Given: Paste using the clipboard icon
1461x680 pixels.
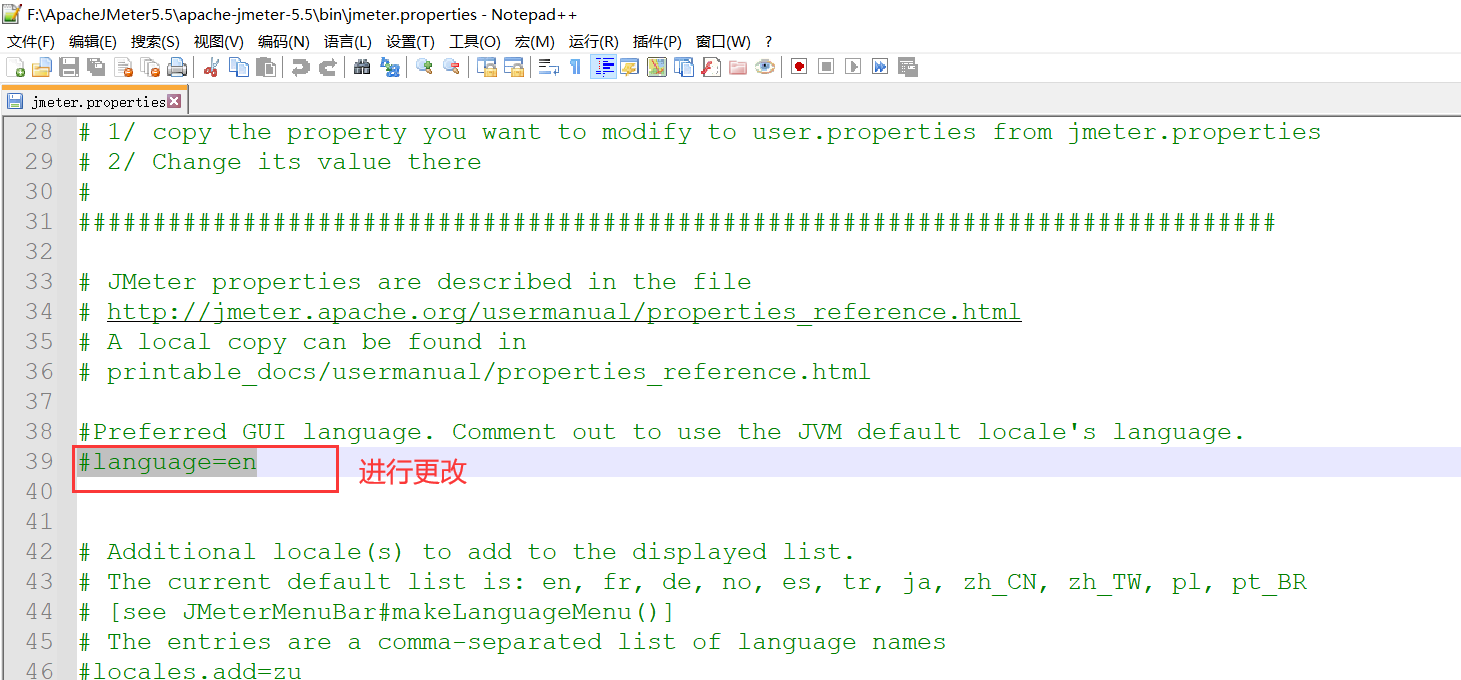Looking at the screenshot, I should pyautogui.click(x=266, y=67).
